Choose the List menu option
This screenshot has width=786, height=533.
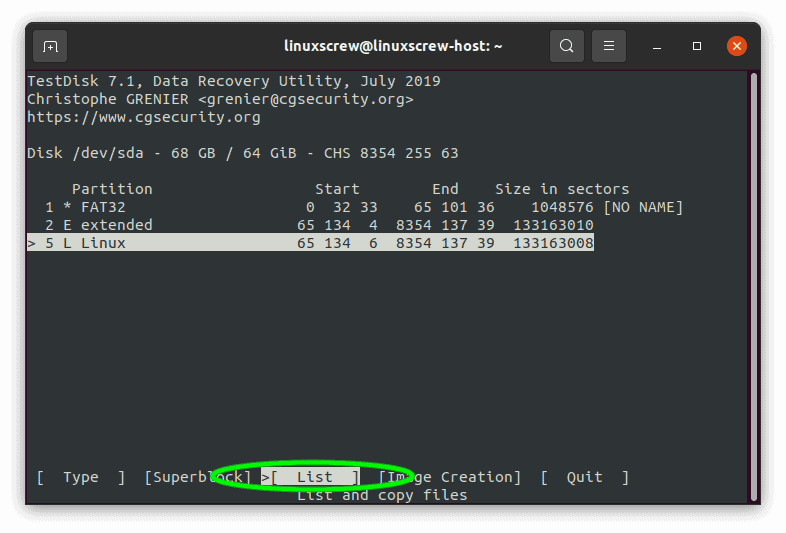click(x=310, y=477)
